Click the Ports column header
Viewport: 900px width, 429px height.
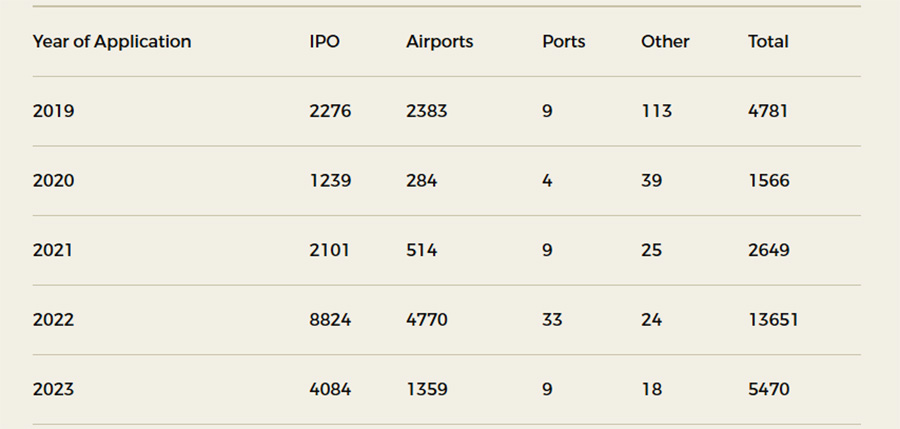563,42
